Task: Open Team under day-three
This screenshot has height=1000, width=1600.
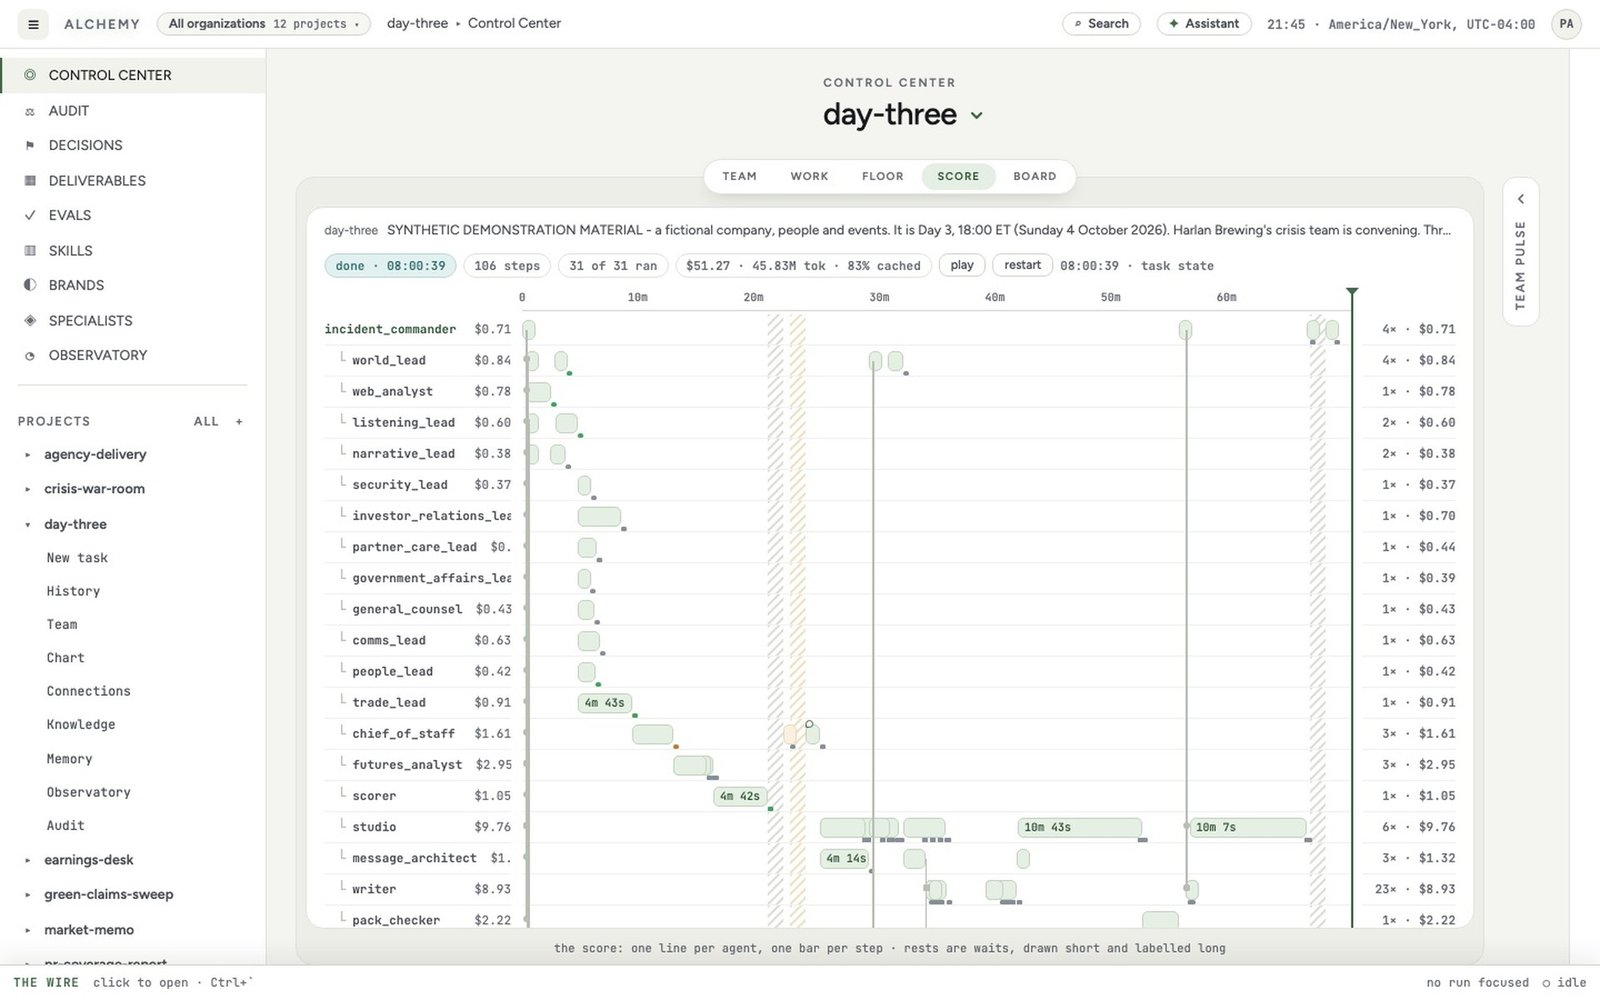Action: point(62,625)
